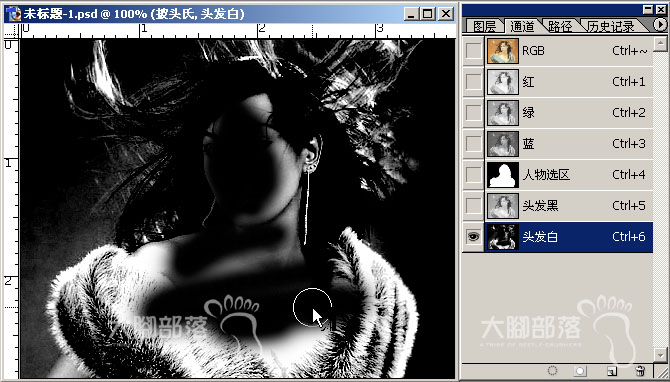The width and height of the screenshot is (670, 382).
Task: Show the RGB channel visibility box
Action: tap(473, 51)
